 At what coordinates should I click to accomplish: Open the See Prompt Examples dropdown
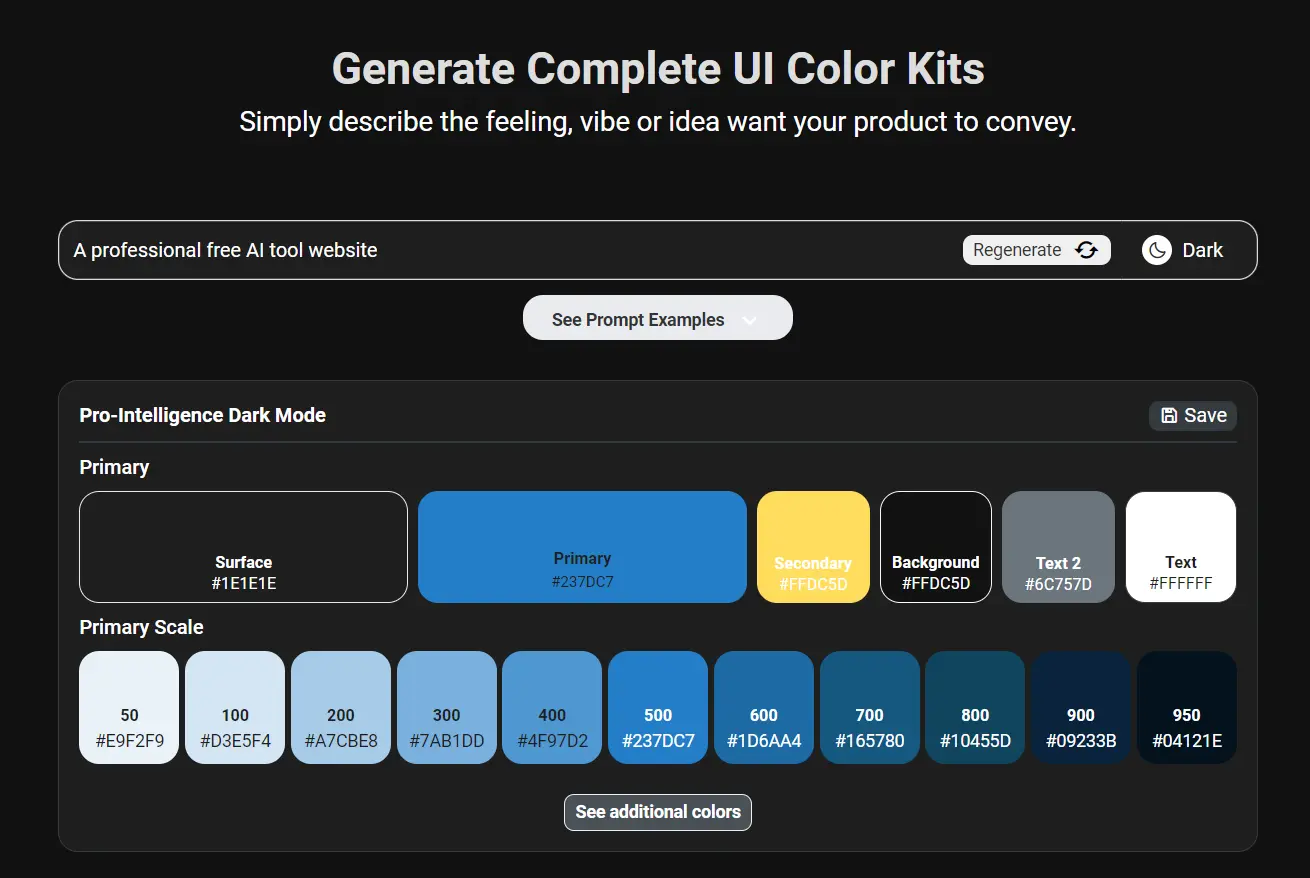click(x=658, y=318)
